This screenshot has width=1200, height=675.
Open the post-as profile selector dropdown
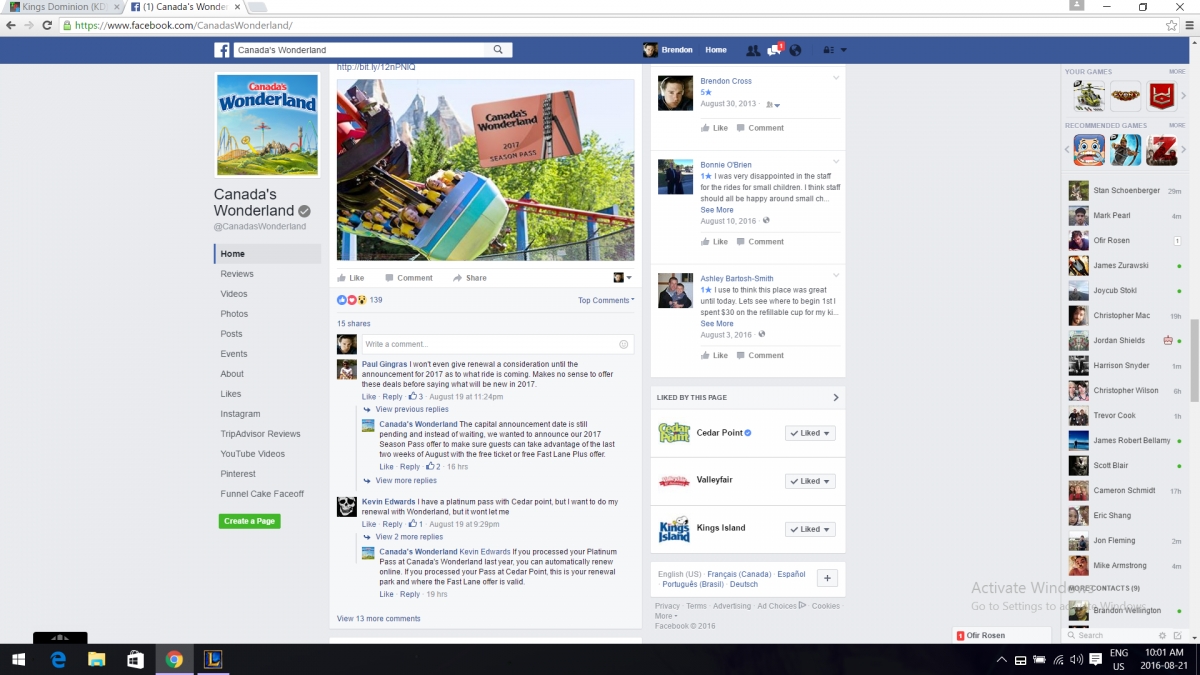point(622,278)
